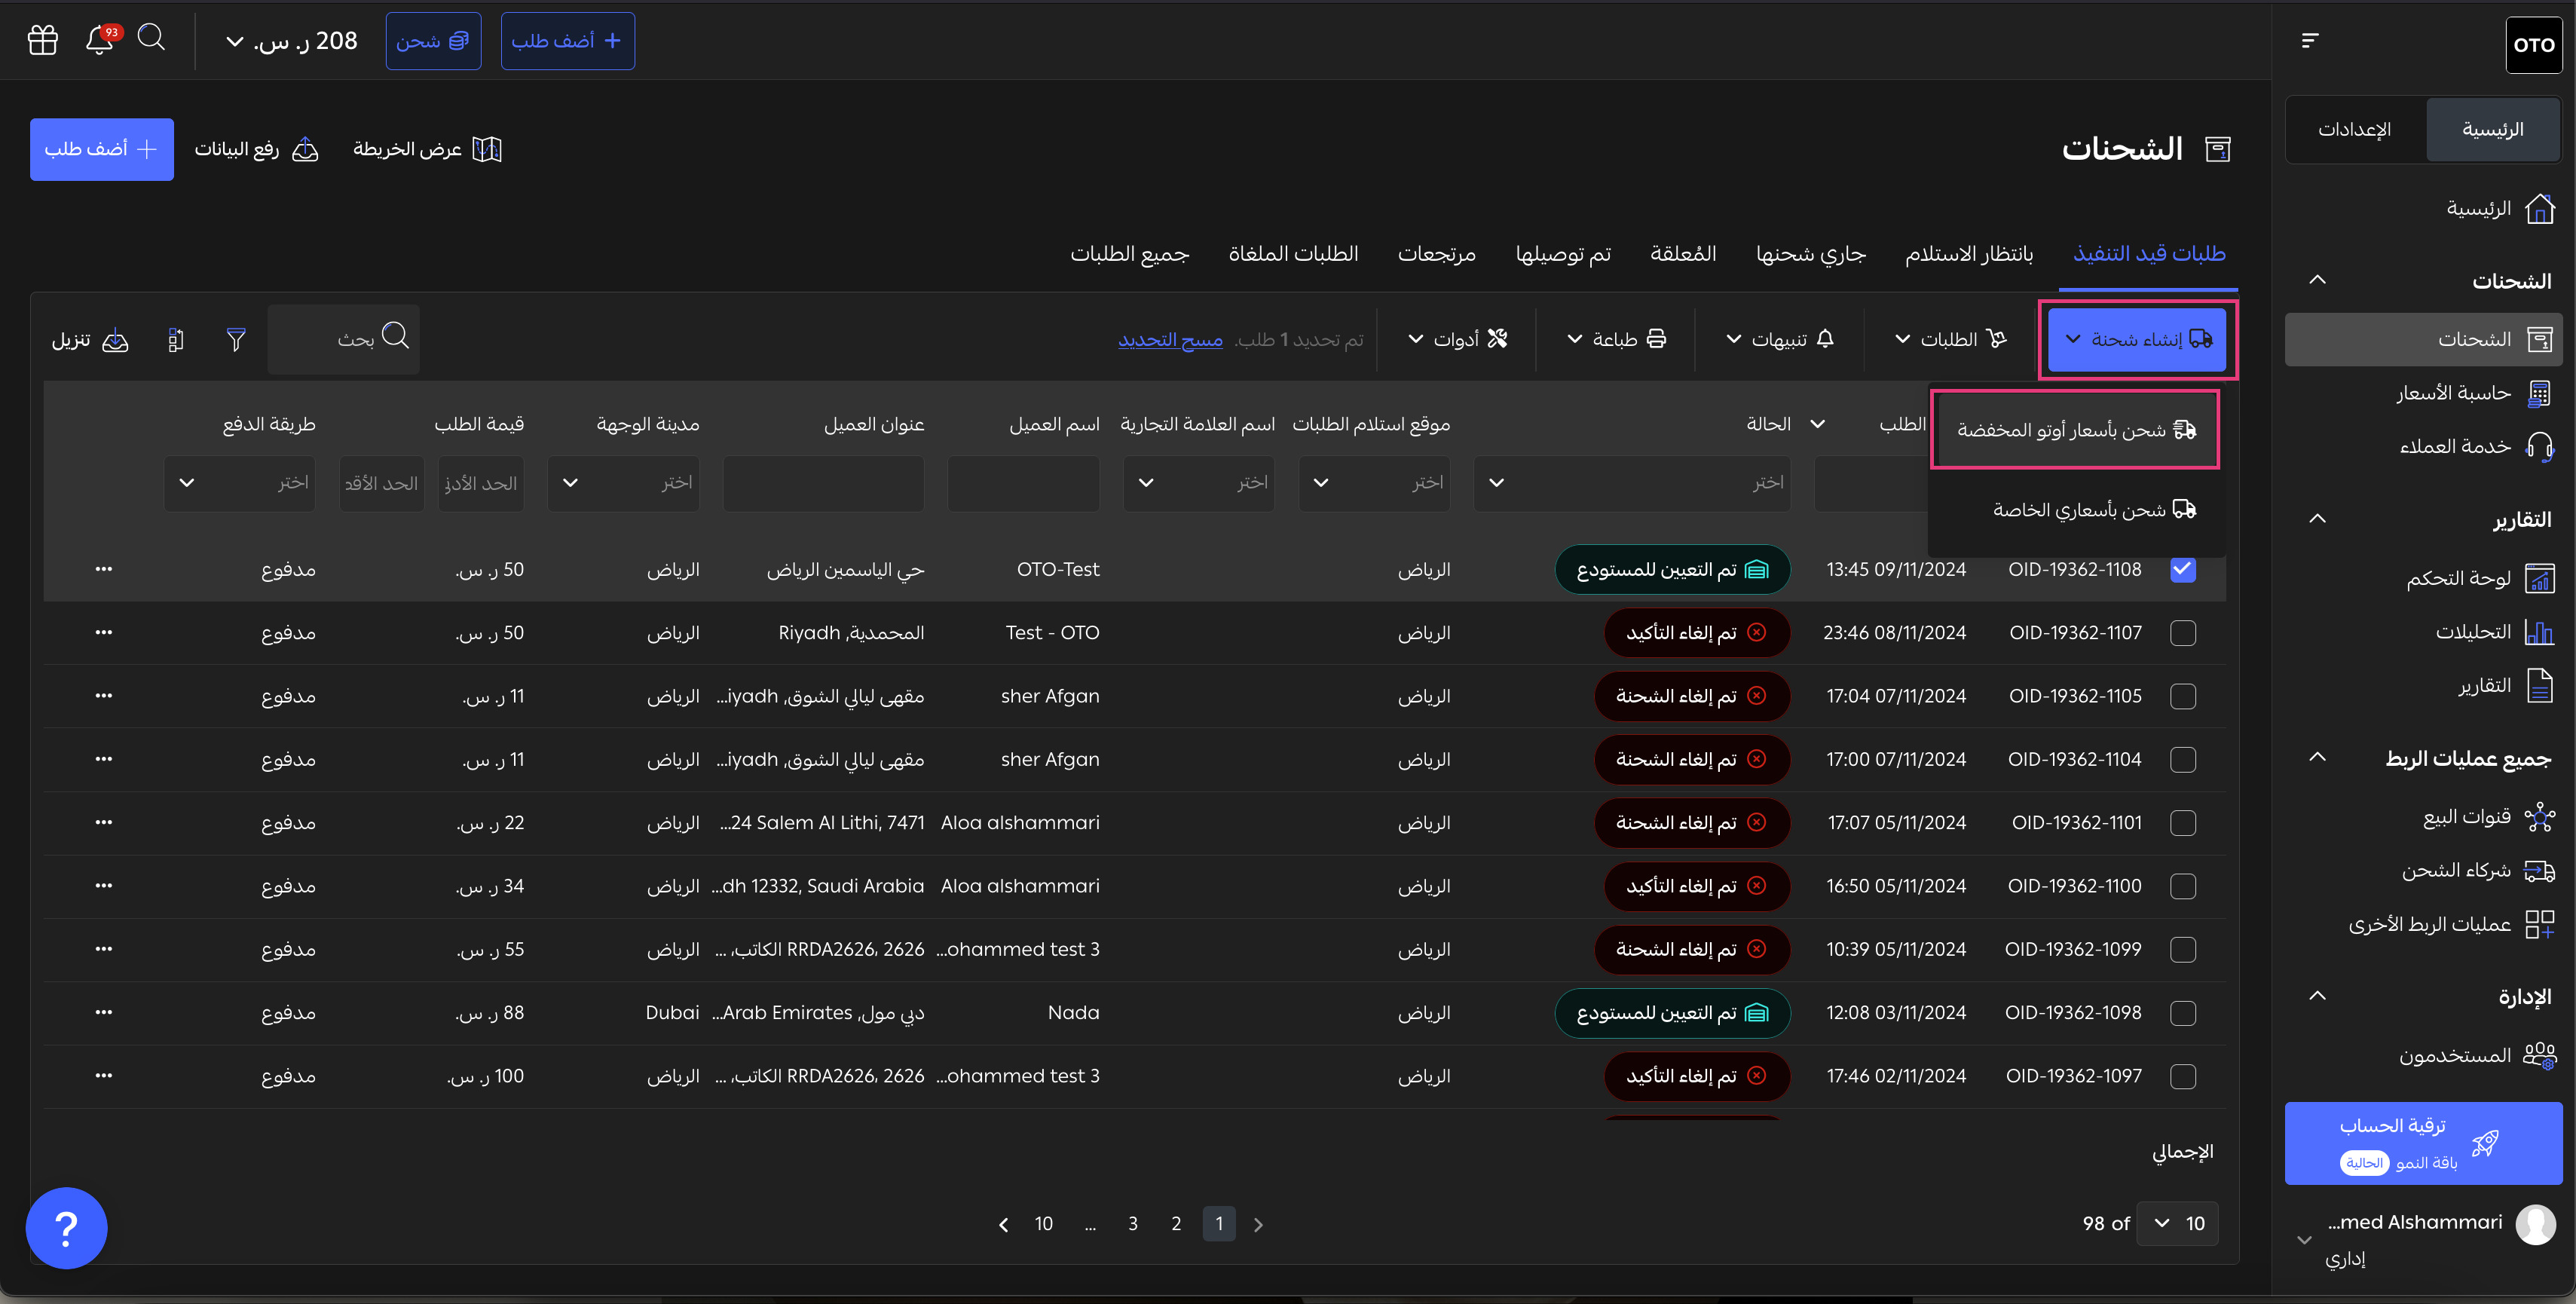Select checkbox for order OID-19362-1105

(2182, 696)
